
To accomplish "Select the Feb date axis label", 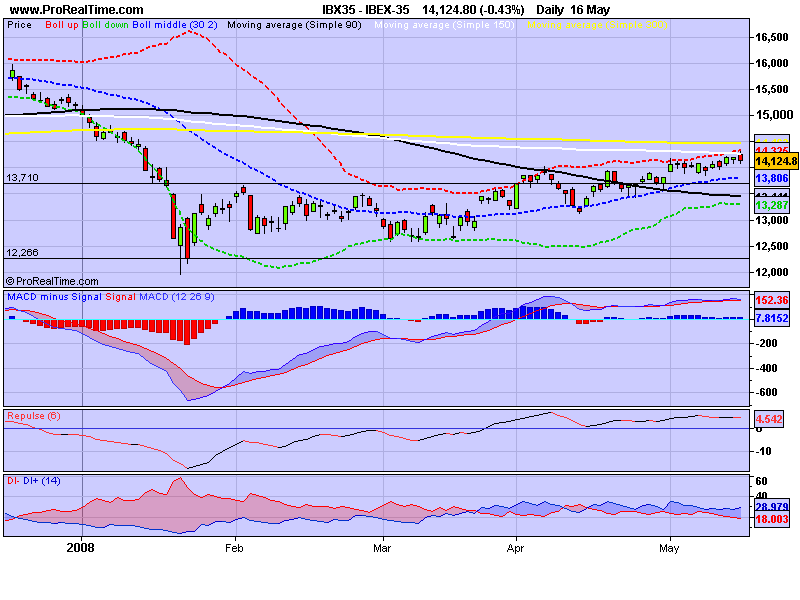I will point(234,548).
